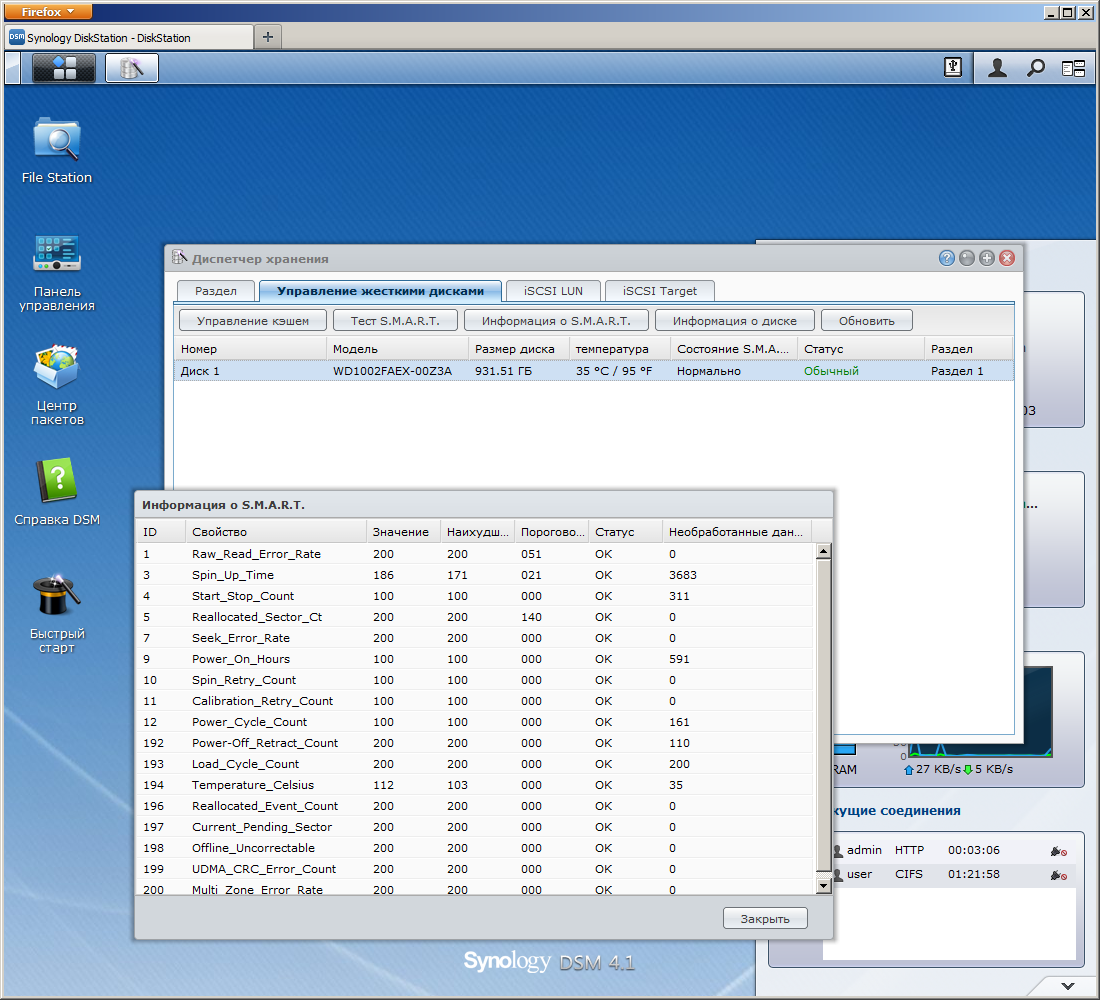Select the Power_Cycle_Count row
1100x1000 pixels.
tap(474, 722)
